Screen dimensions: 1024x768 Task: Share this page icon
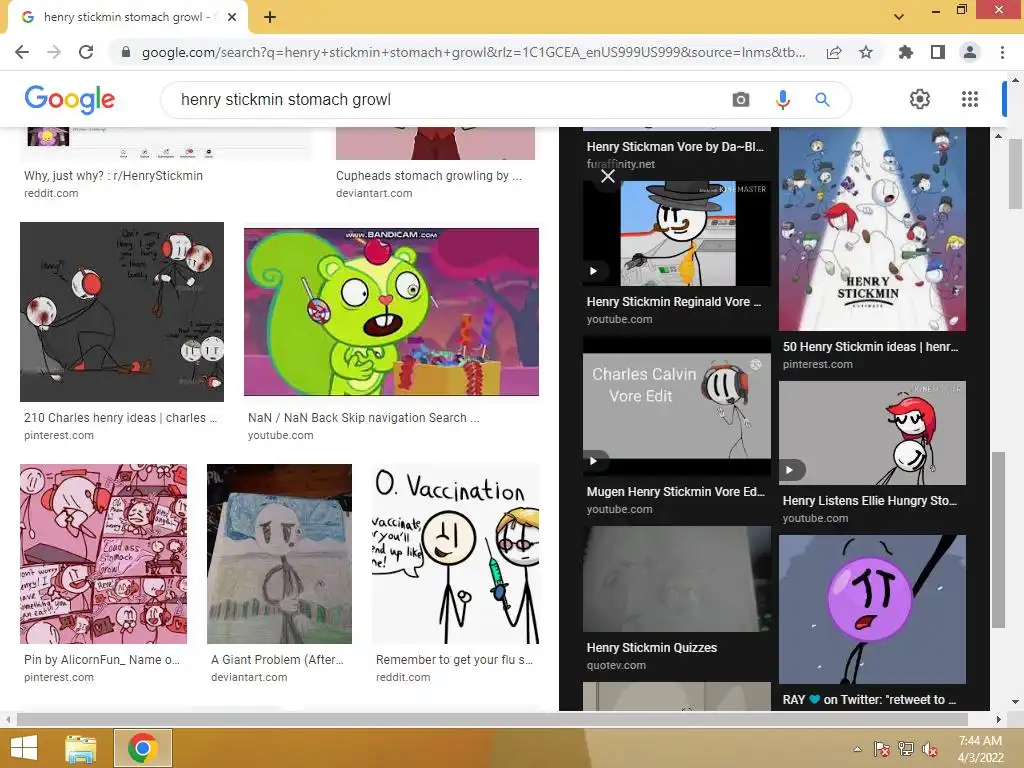pyautogui.click(x=834, y=52)
